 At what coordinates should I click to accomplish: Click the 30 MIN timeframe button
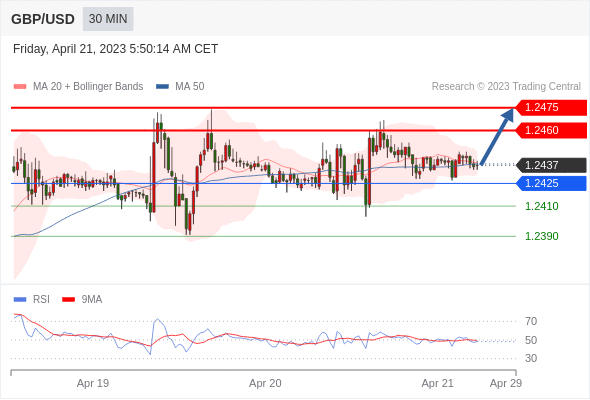(x=108, y=19)
